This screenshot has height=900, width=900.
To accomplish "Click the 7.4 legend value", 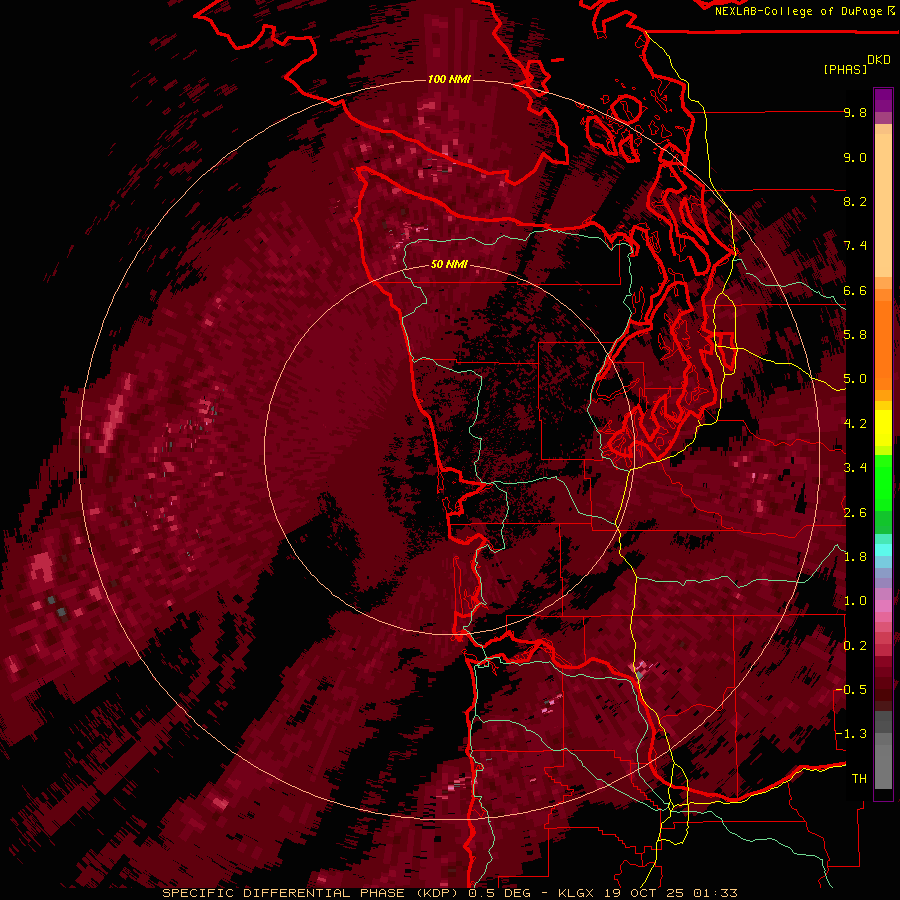I will click(x=855, y=246).
